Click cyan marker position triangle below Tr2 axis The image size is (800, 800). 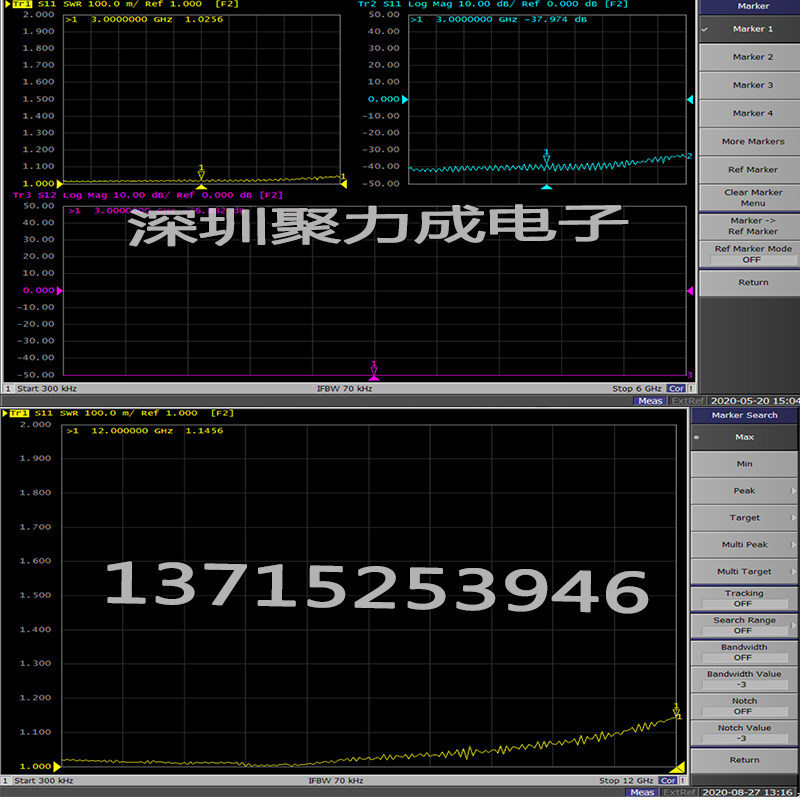click(546, 187)
